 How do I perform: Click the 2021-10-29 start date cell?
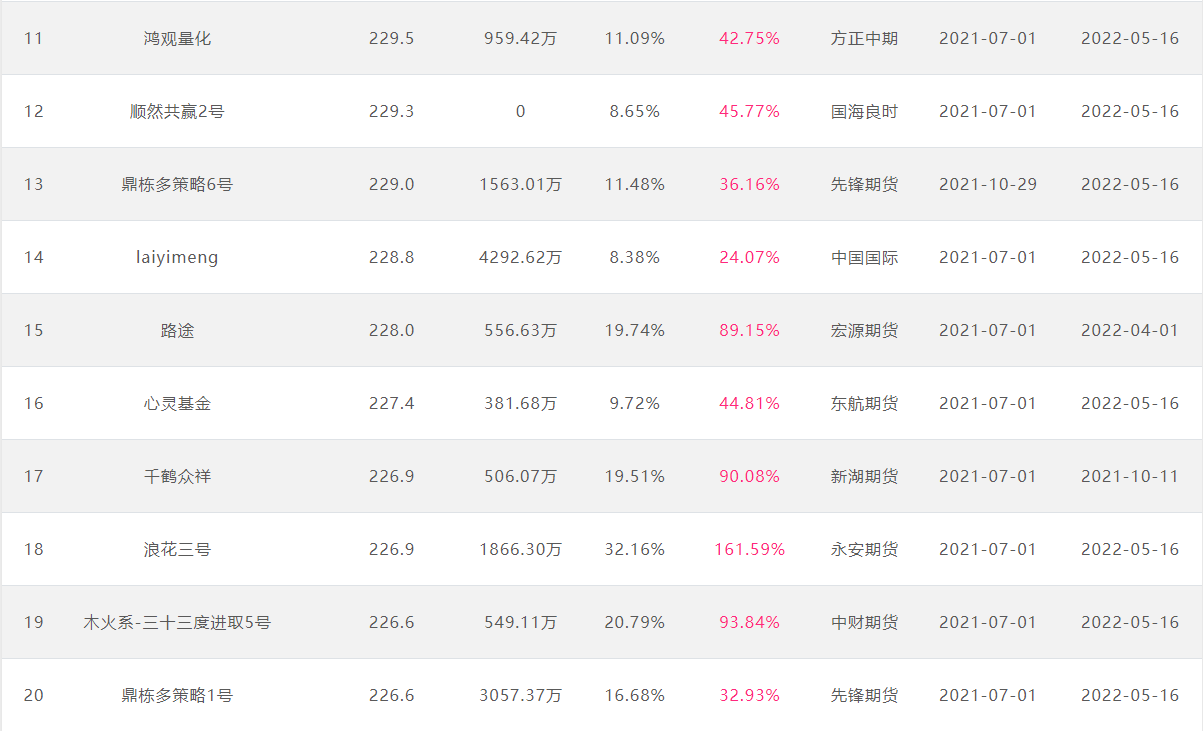click(x=988, y=185)
